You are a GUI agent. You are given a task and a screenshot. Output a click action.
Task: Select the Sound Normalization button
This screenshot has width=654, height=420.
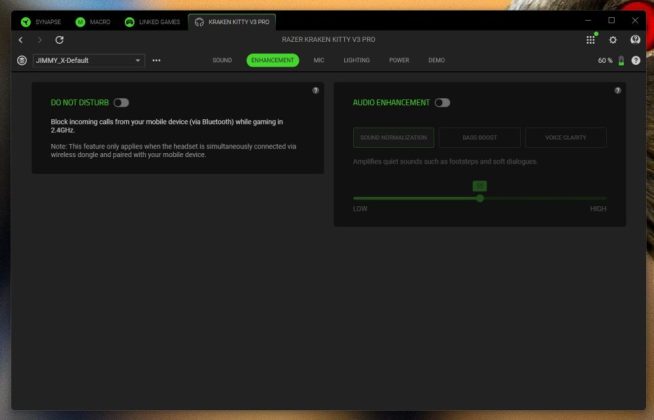coord(393,137)
